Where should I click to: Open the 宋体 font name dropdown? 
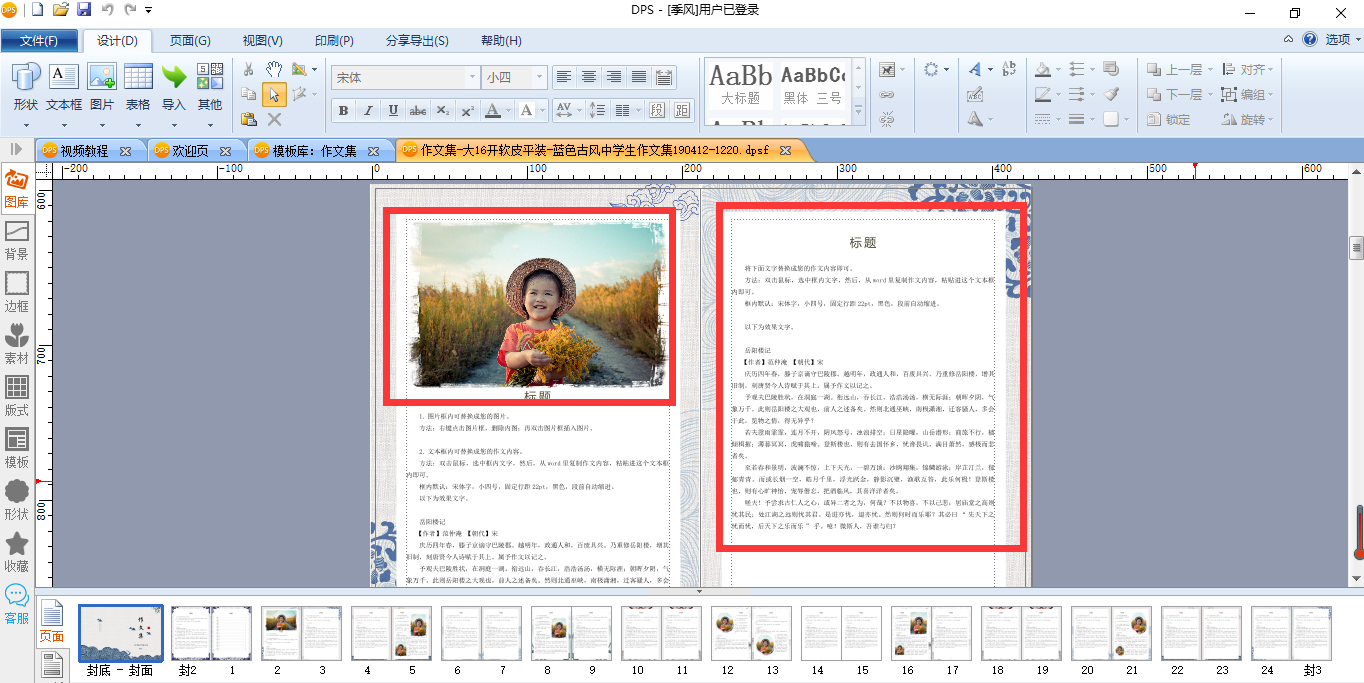point(406,77)
